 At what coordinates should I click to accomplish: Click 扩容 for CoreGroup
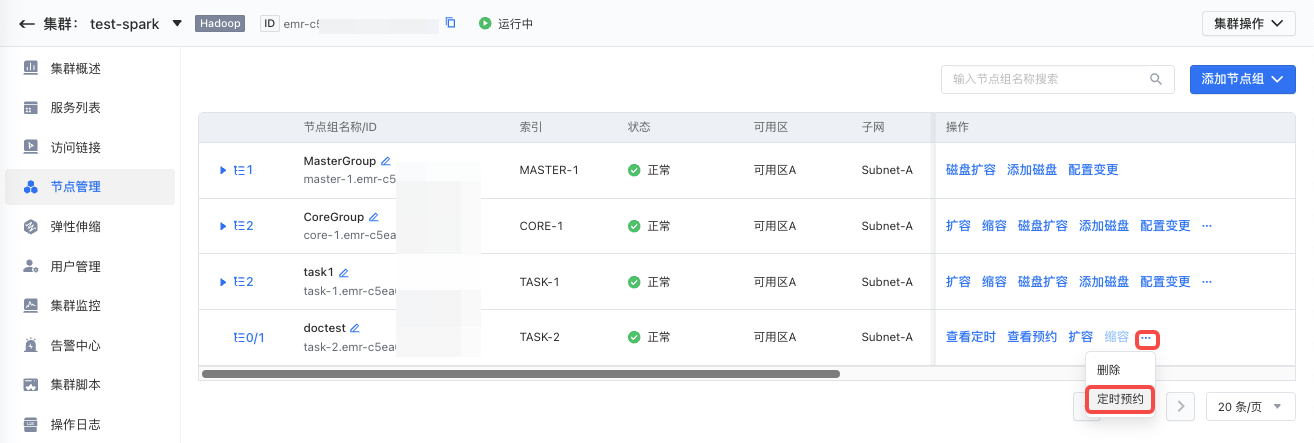pos(958,226)
